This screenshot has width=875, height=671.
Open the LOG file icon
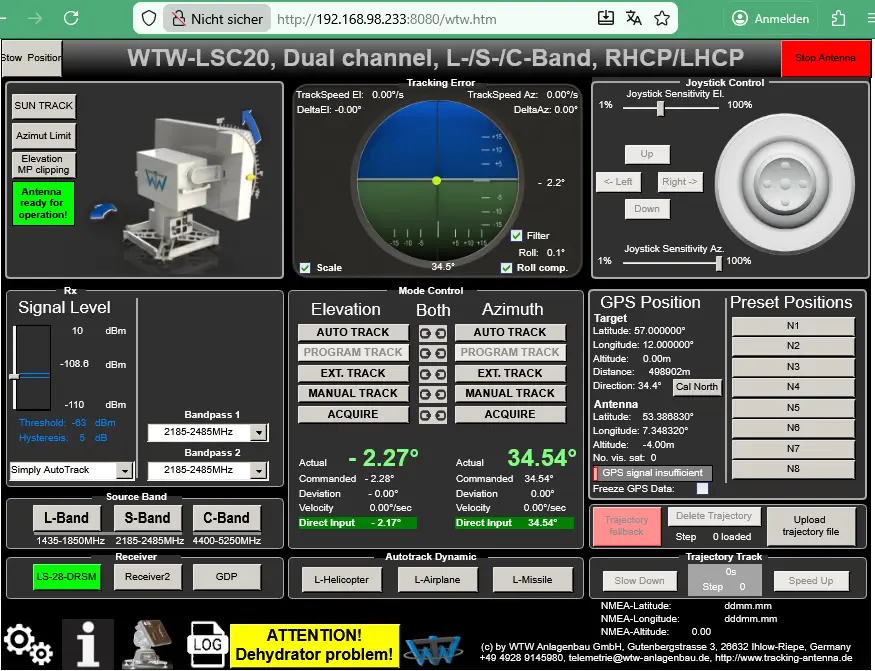[206, 644]
